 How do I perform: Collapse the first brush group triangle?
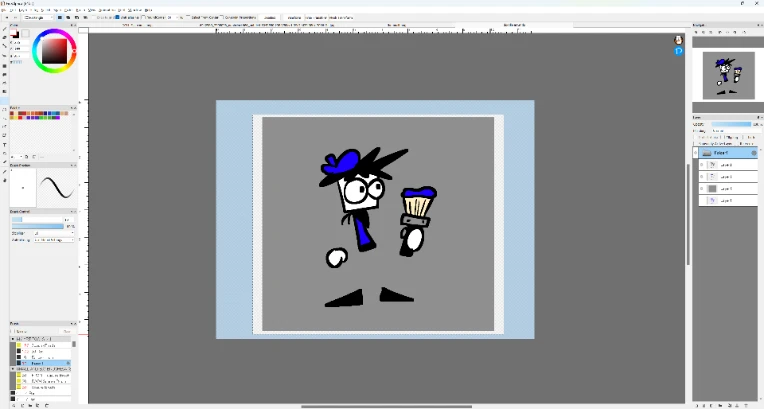coord(13,339)
